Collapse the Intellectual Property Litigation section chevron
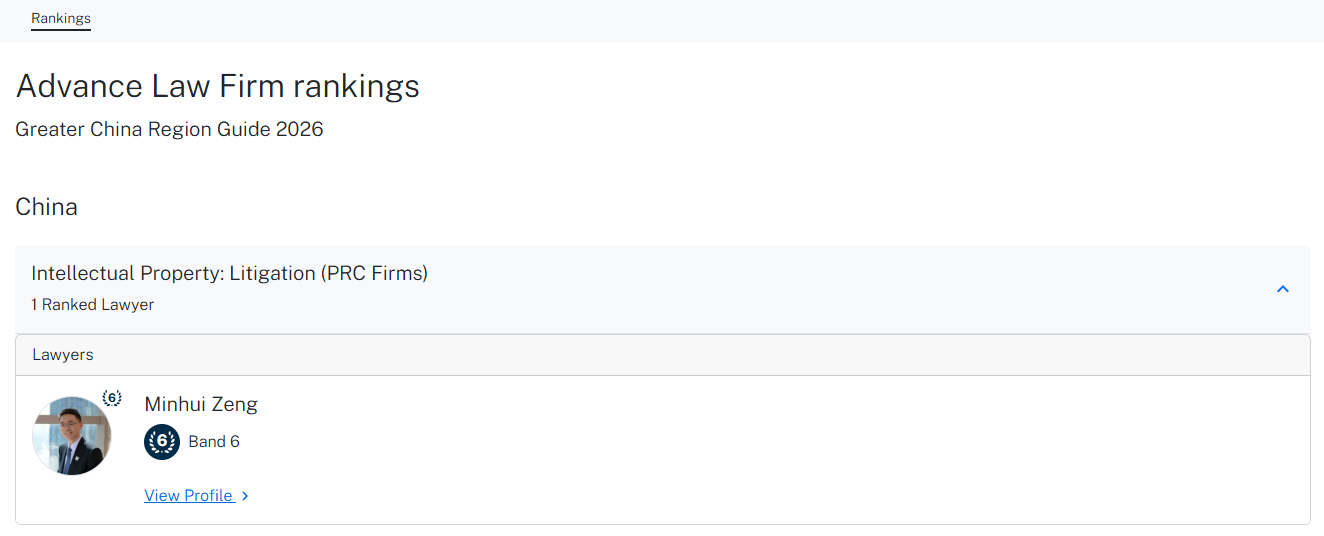Image resolution: width=1324 pixels, height=536 pixels. [x=1283, y=289]
